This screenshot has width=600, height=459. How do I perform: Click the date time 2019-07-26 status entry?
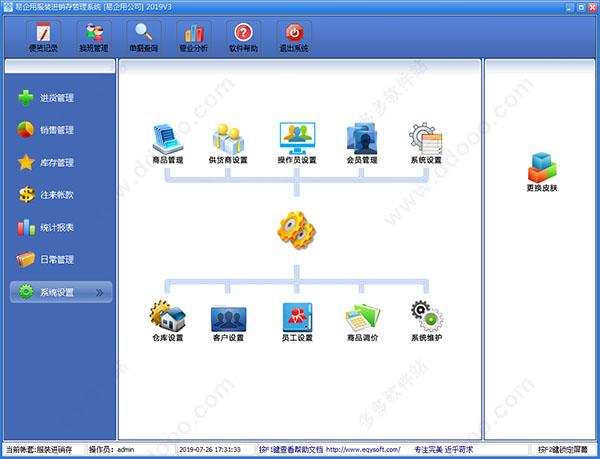(210, 449)
